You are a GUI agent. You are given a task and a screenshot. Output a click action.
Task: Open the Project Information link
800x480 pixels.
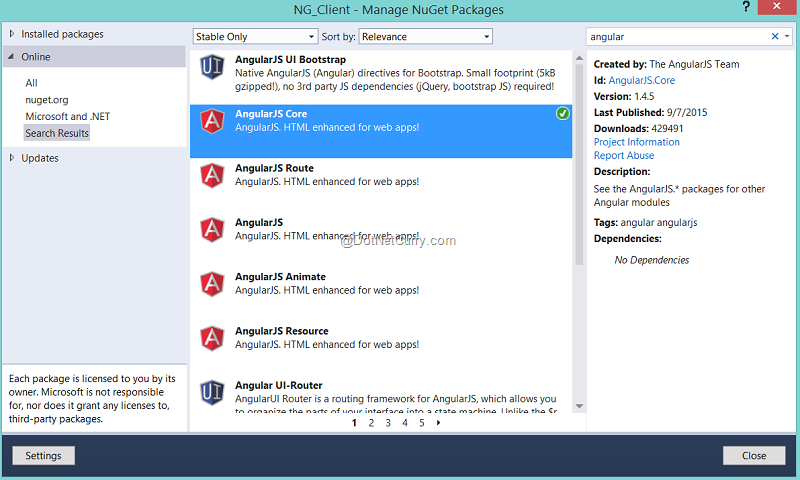[x=637, y=142]
